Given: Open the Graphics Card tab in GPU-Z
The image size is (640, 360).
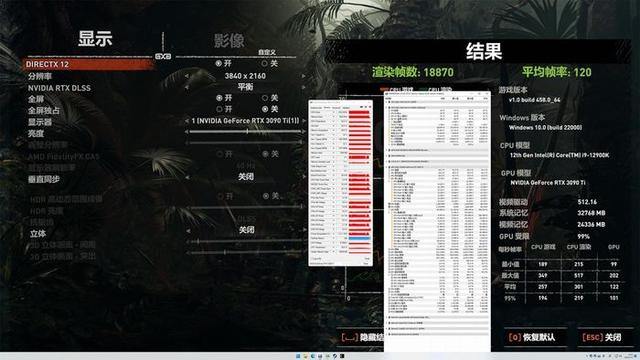Looking at the screenshot, I should [x=316, y=108].
